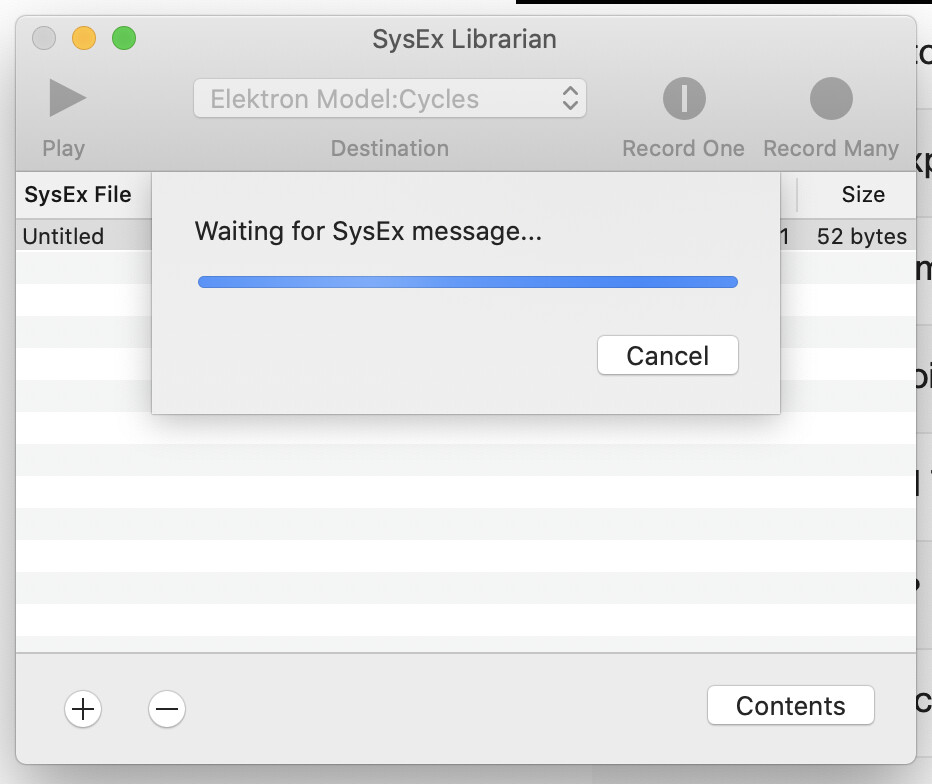Sort by the Size column header

[x=863, y=195]
